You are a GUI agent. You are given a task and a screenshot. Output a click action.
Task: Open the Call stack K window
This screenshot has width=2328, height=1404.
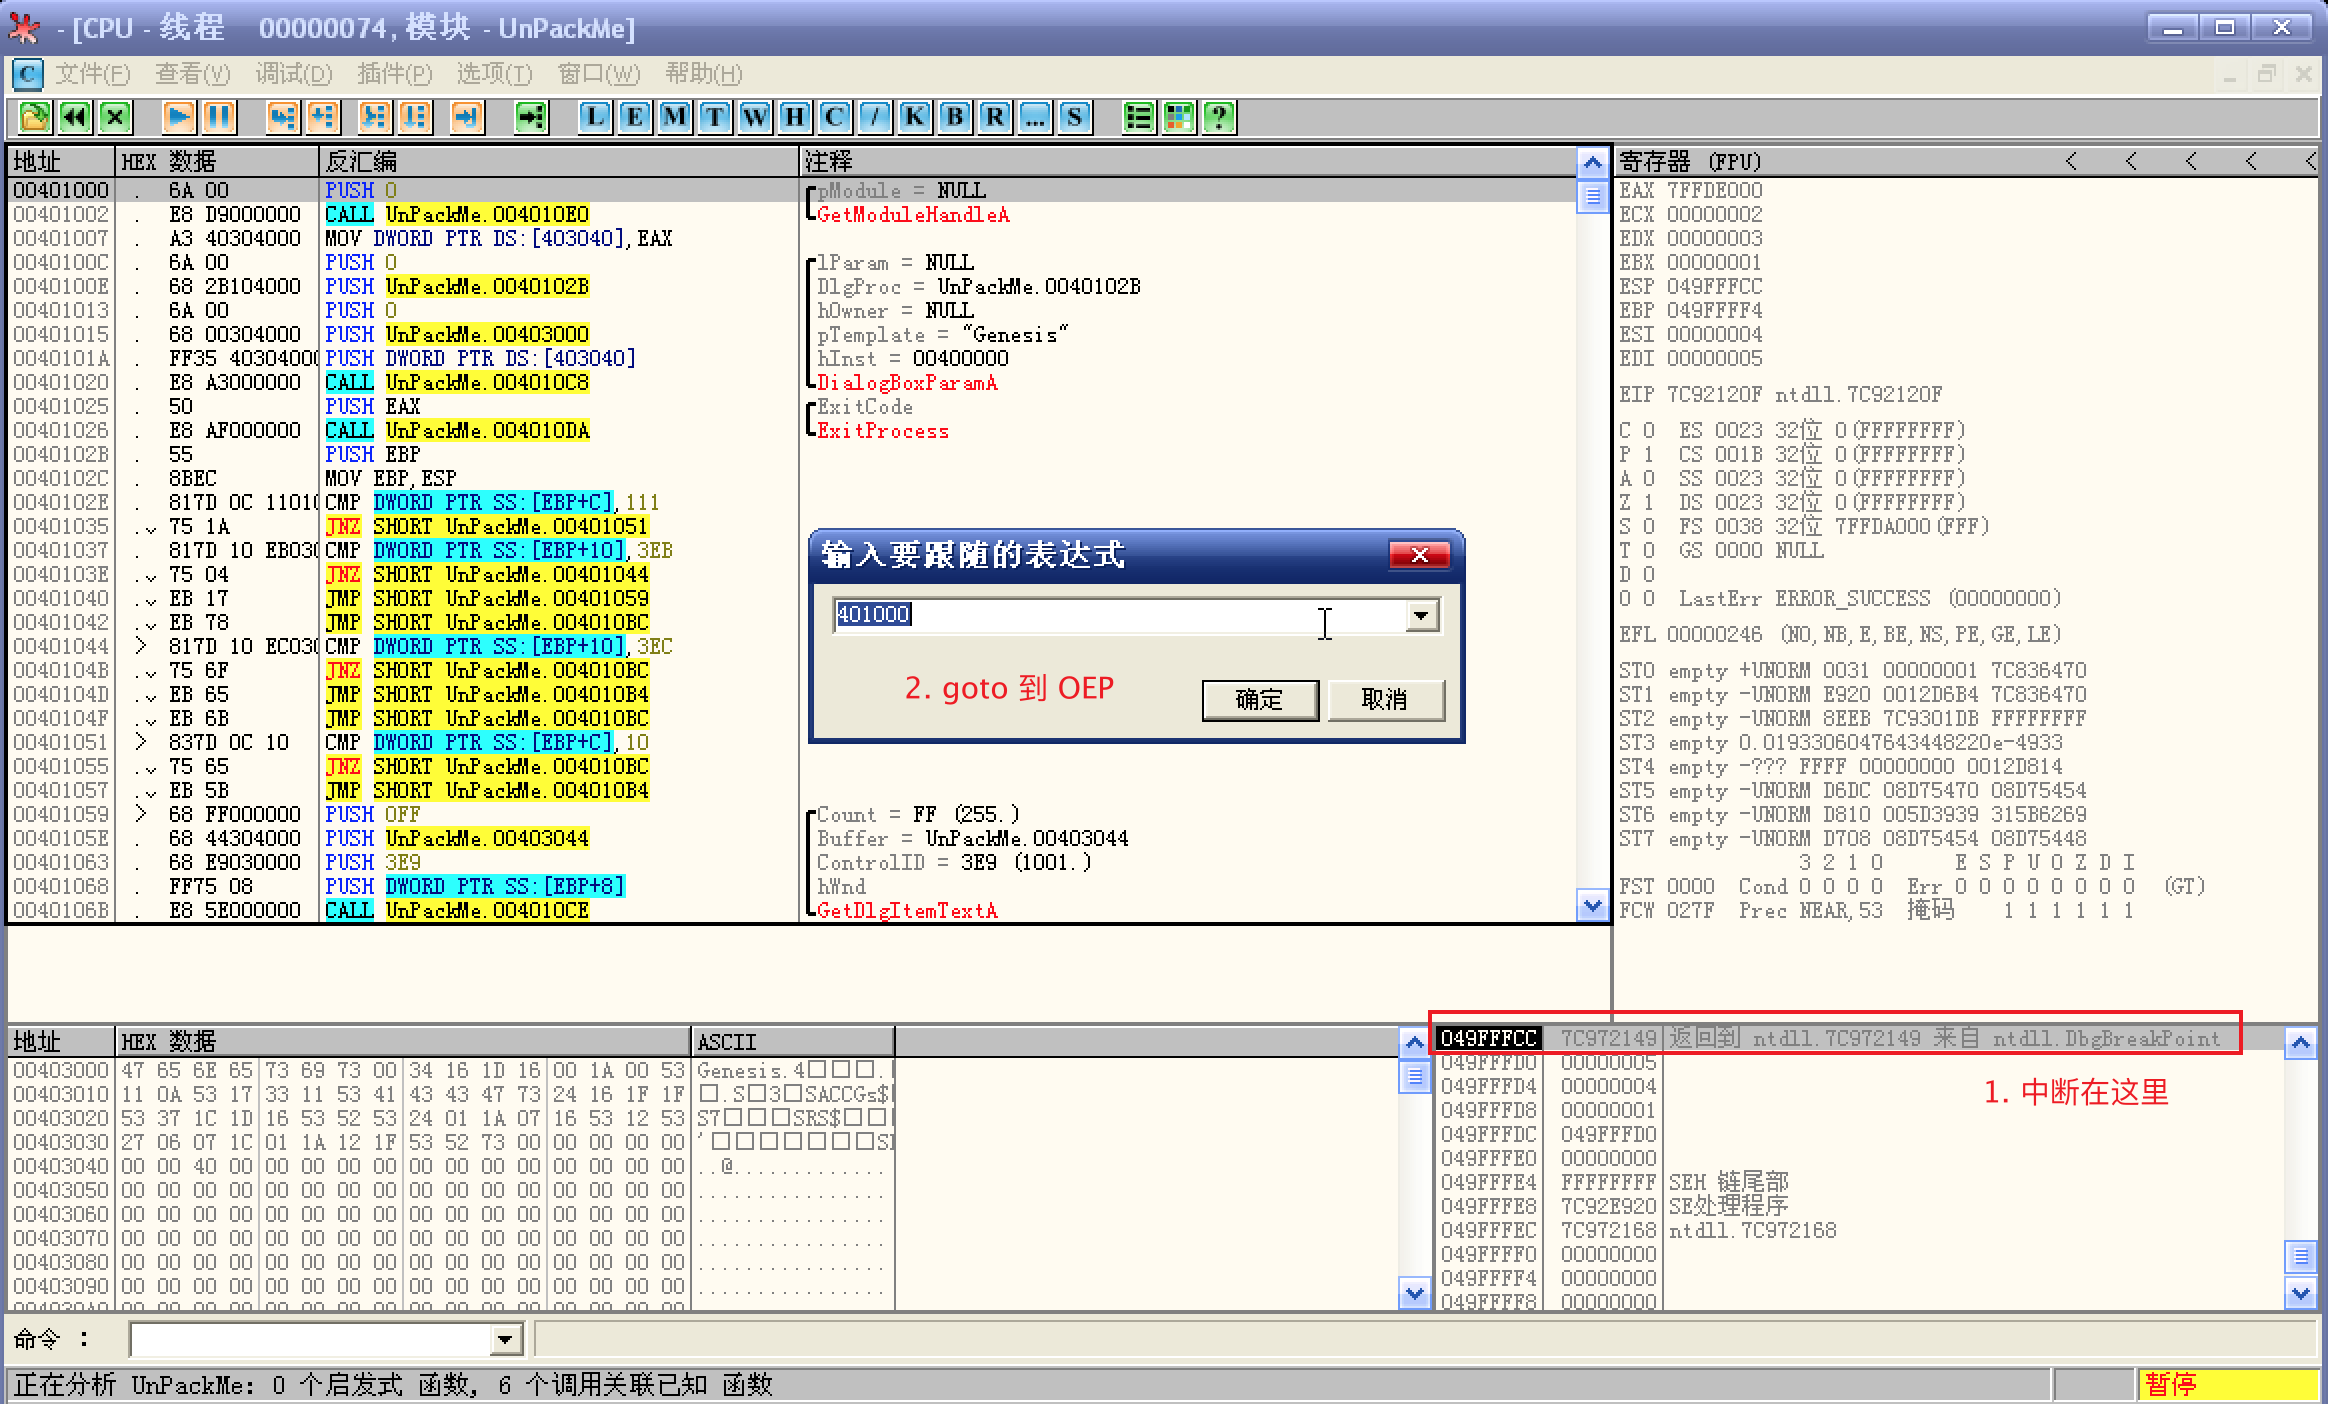tap(915, 117)
